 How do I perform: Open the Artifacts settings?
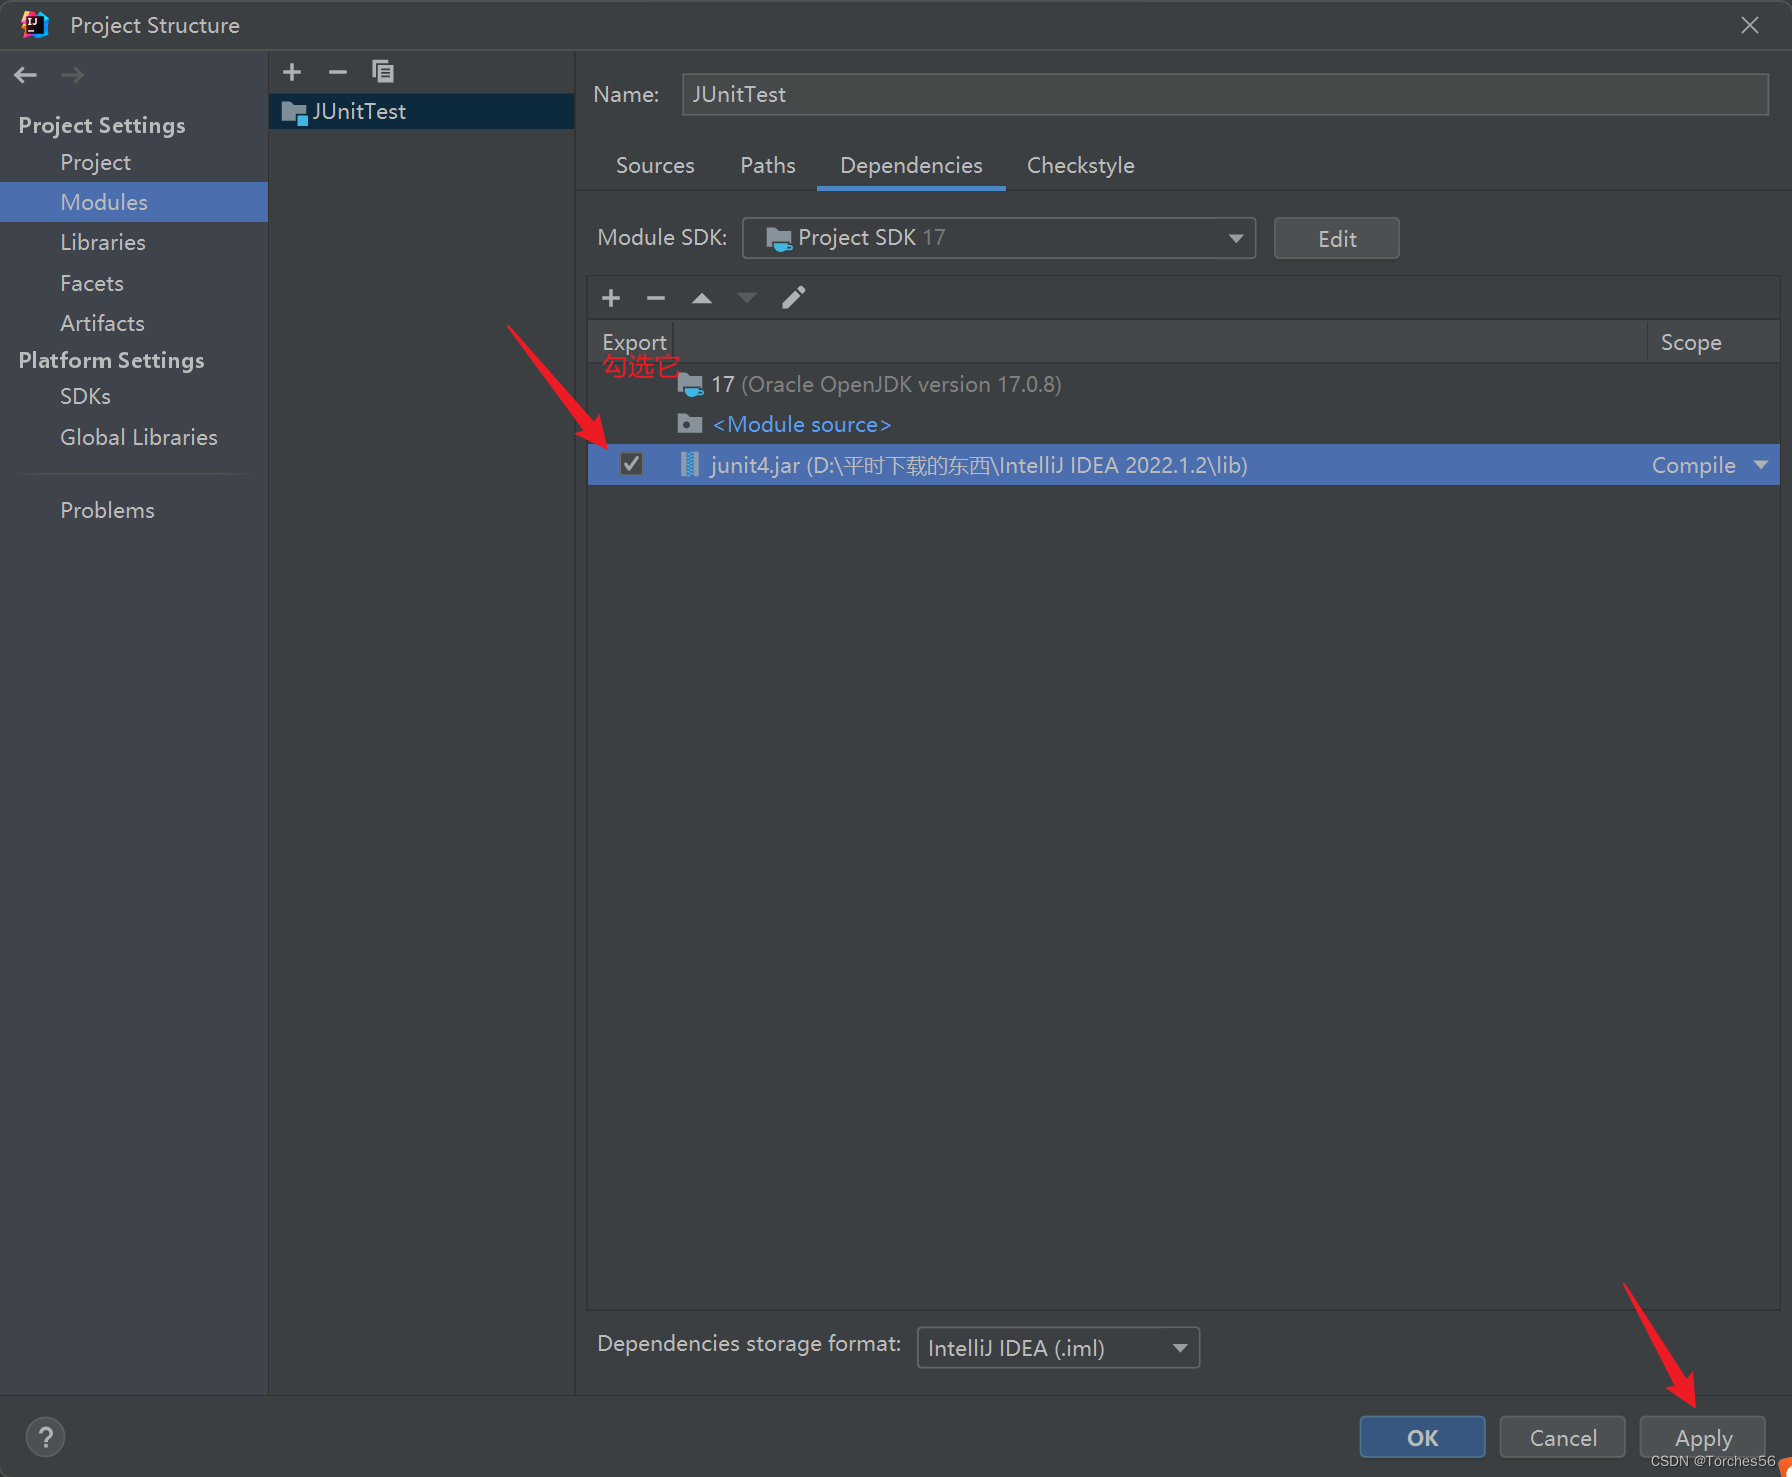pos(102,323)
